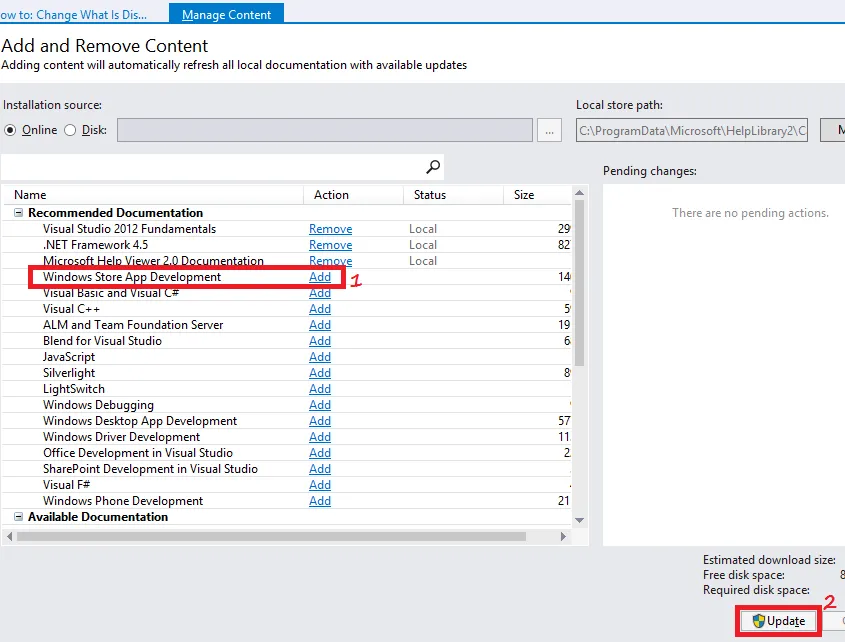Collapse the Available Documentation group
The image size is (845, 642).
coord(18,517)
